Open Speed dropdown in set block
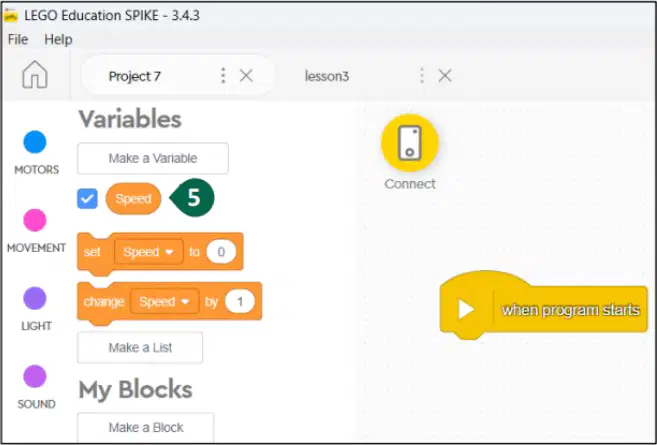Image resolution: width=657 pixels, height=445 pixels. [149, 252]
